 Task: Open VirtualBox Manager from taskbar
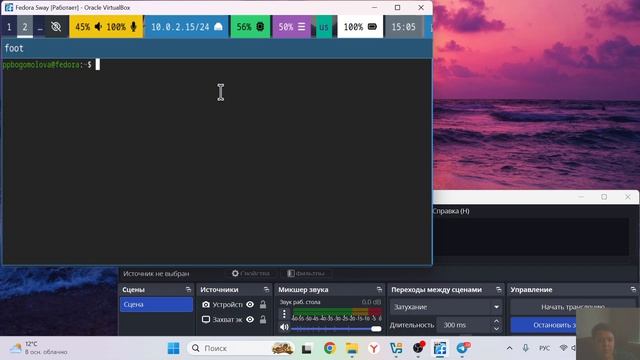[x=396, y=348]
